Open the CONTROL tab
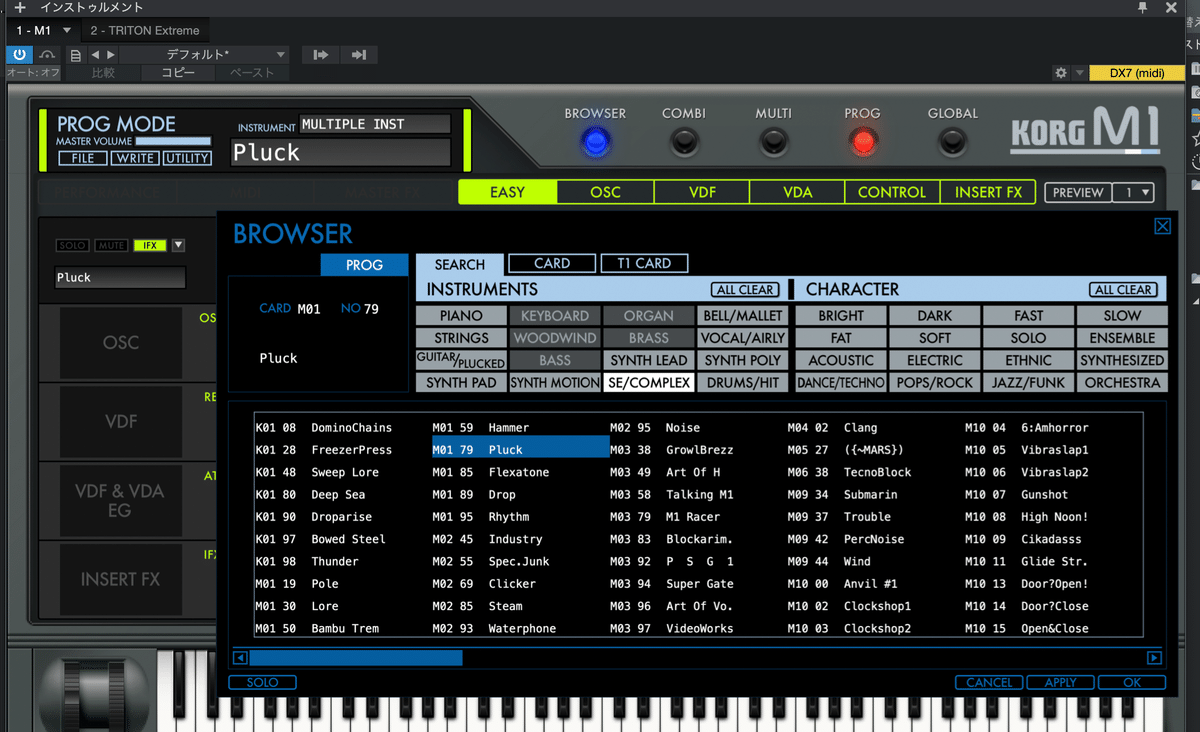1200x732 pixels. pos(892,192)
